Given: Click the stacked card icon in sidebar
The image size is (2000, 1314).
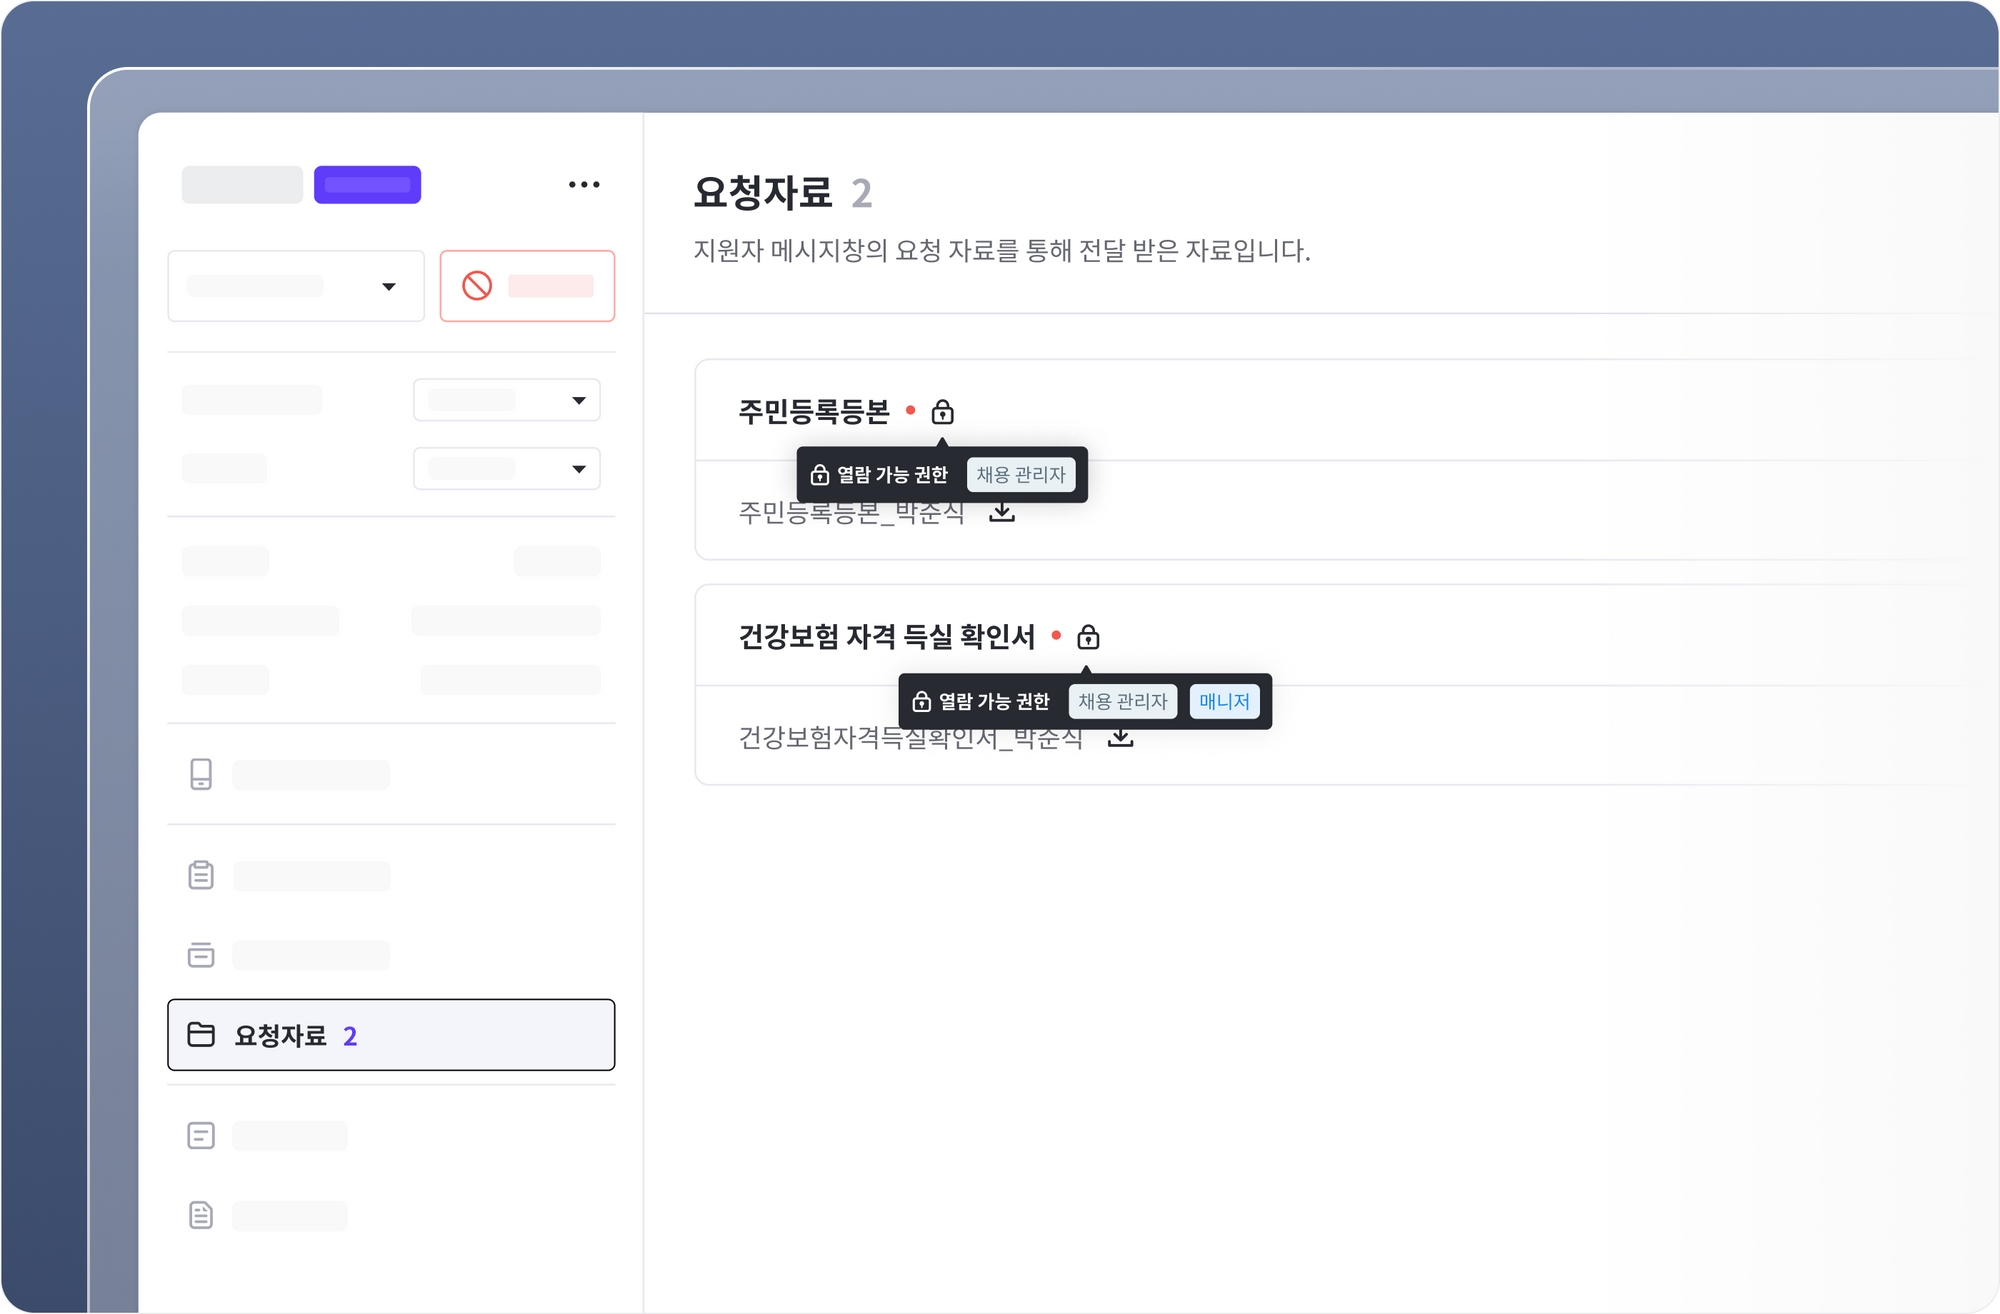Looking at the screenshot, I should point(201,954).
